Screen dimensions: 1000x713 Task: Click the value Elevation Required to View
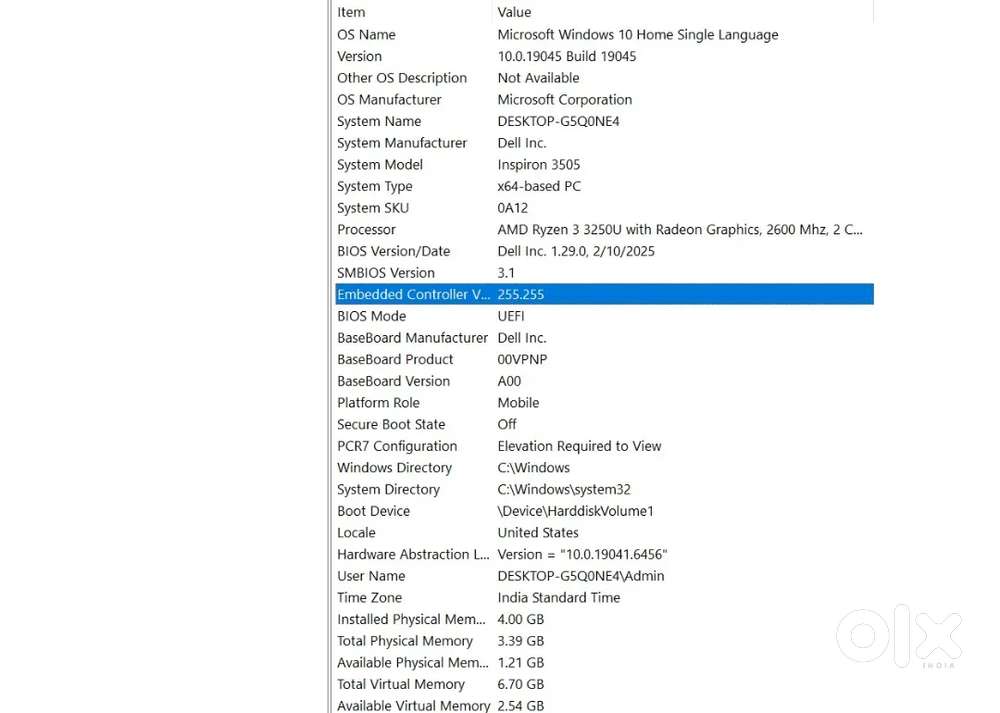click(x=579, y=446)
